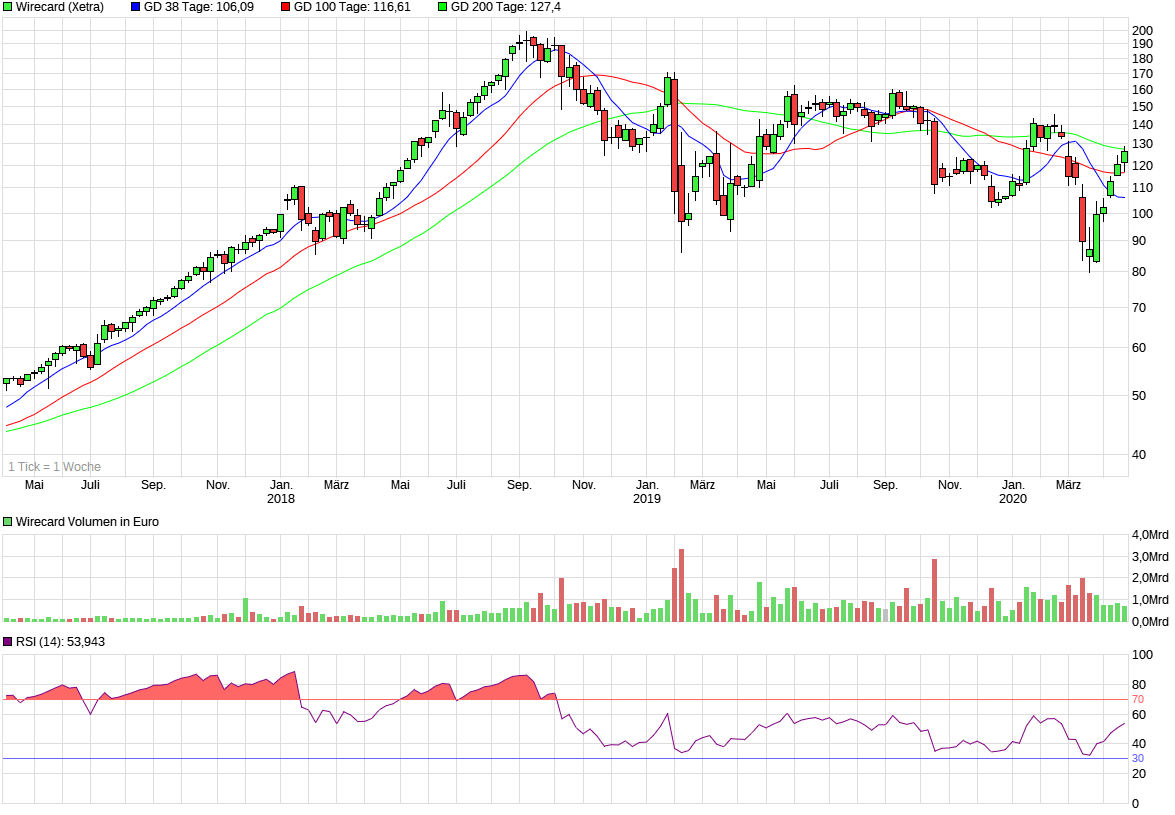Click the '1 Tick = 1 Woche' note

tap(55, 467)
